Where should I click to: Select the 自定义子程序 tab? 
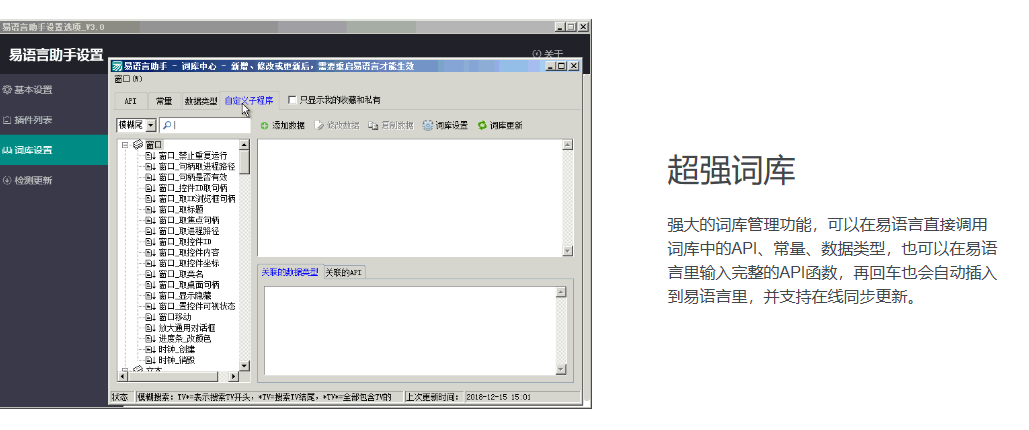[250, 100]
